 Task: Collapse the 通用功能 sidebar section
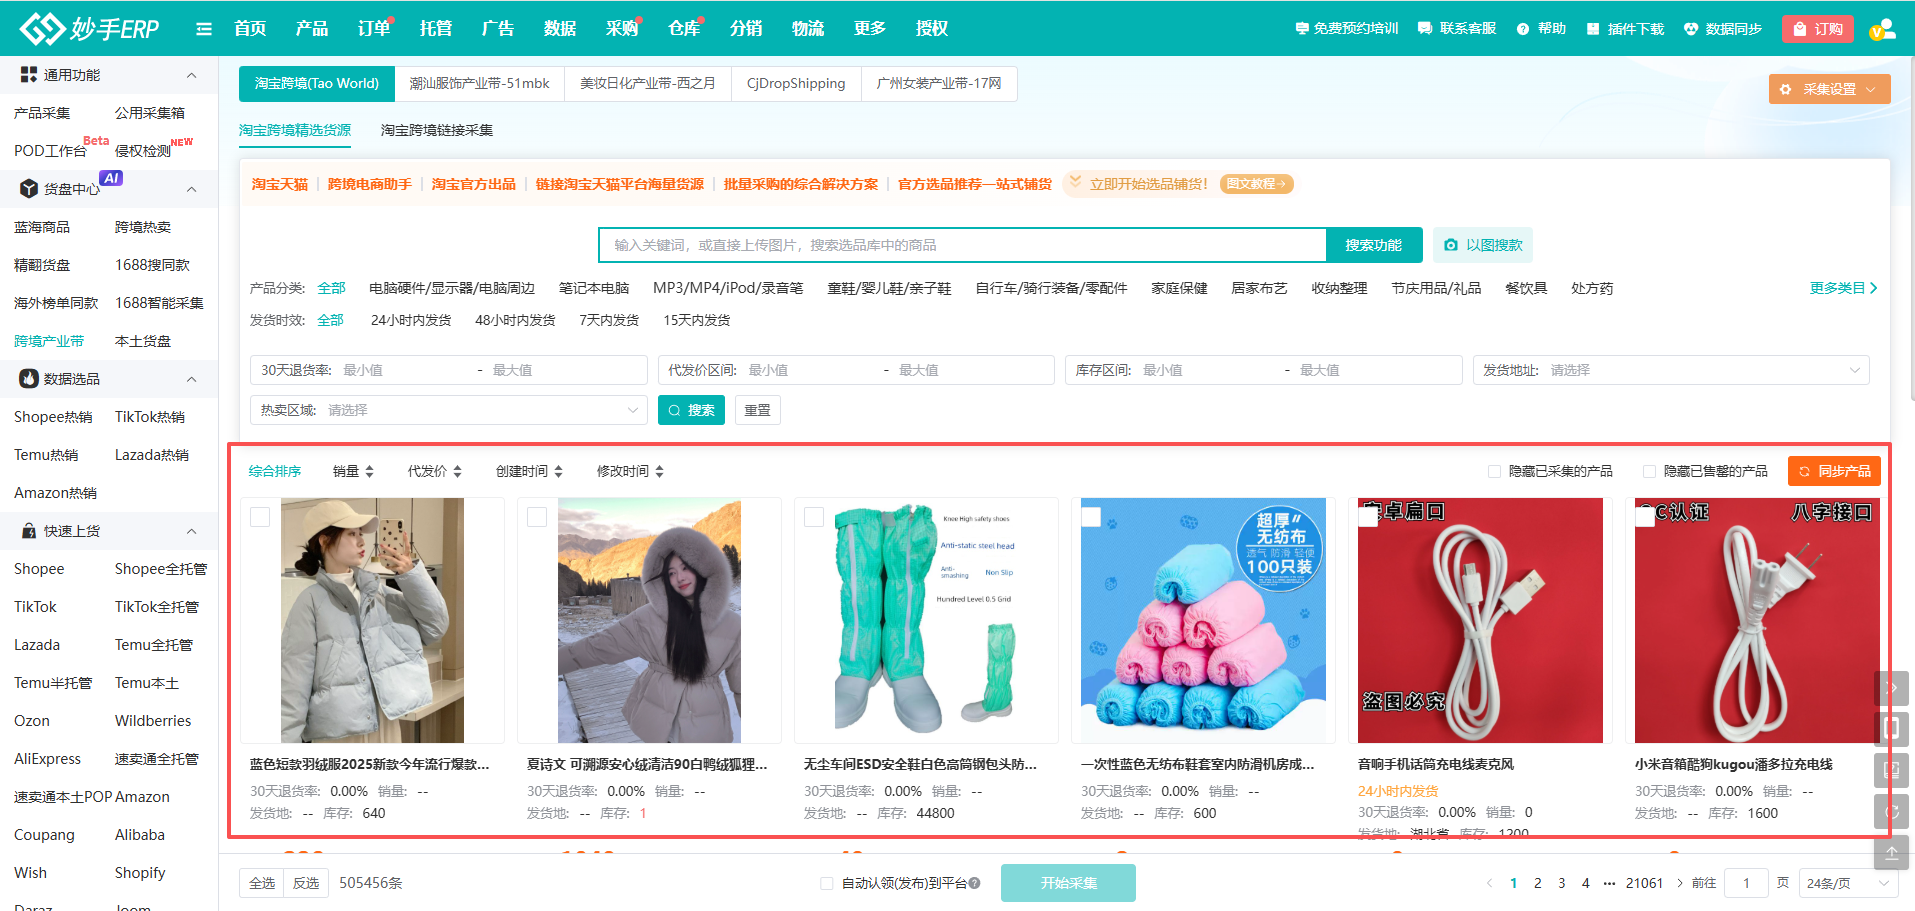(x=191, y=75)
